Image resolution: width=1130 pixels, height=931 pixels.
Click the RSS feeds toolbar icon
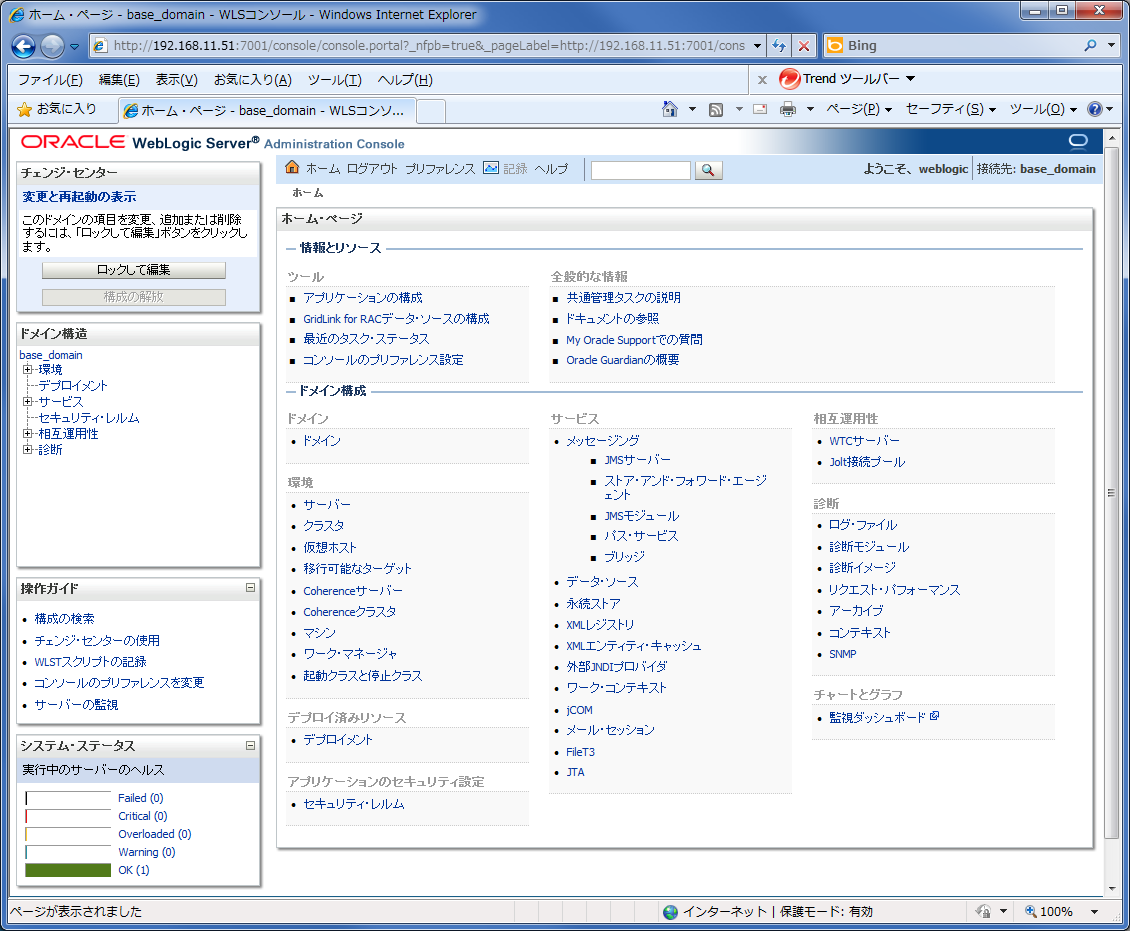pyautogui.click(x=716, y=110)
